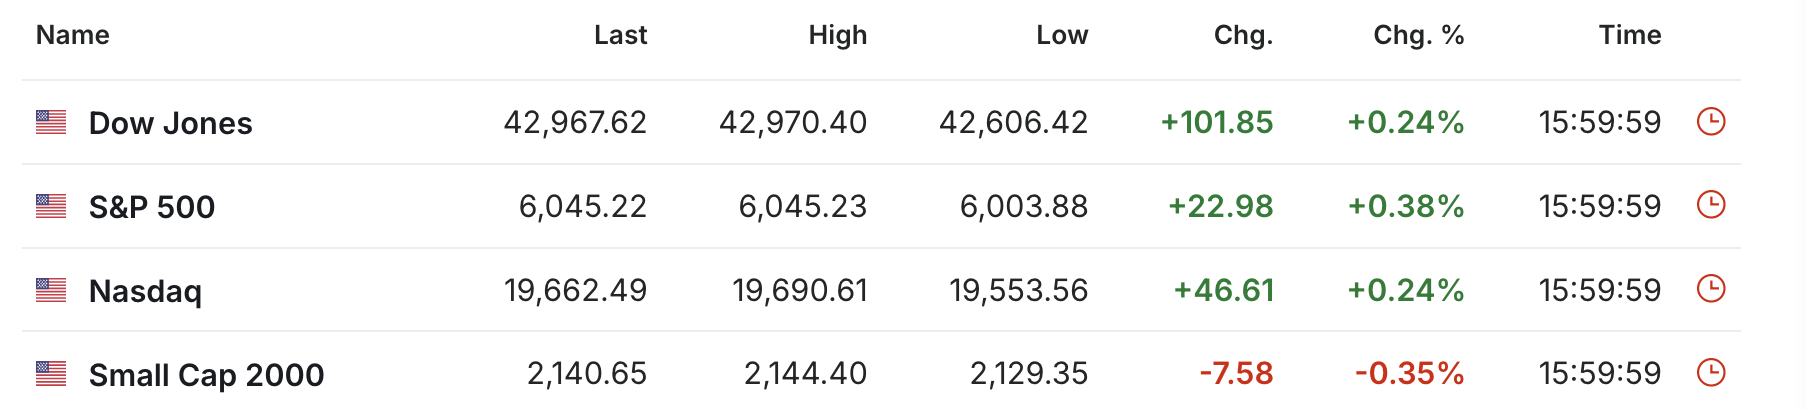Click the clock icon in Small Cap 2000 row
The height and width of the screenshot is (410, 1806).
pyautogui.click(x=1711, y=373)
